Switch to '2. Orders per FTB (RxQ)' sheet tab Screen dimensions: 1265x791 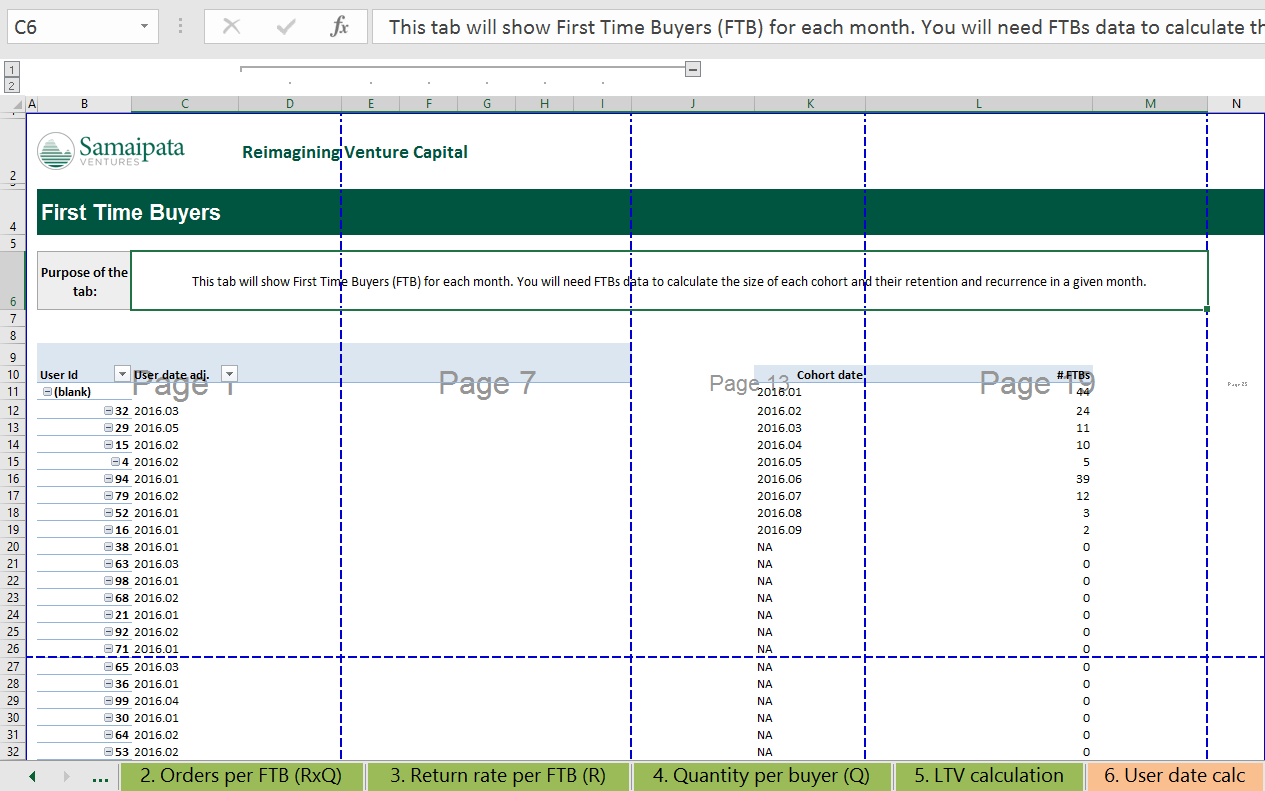click(x=242, y=776)
